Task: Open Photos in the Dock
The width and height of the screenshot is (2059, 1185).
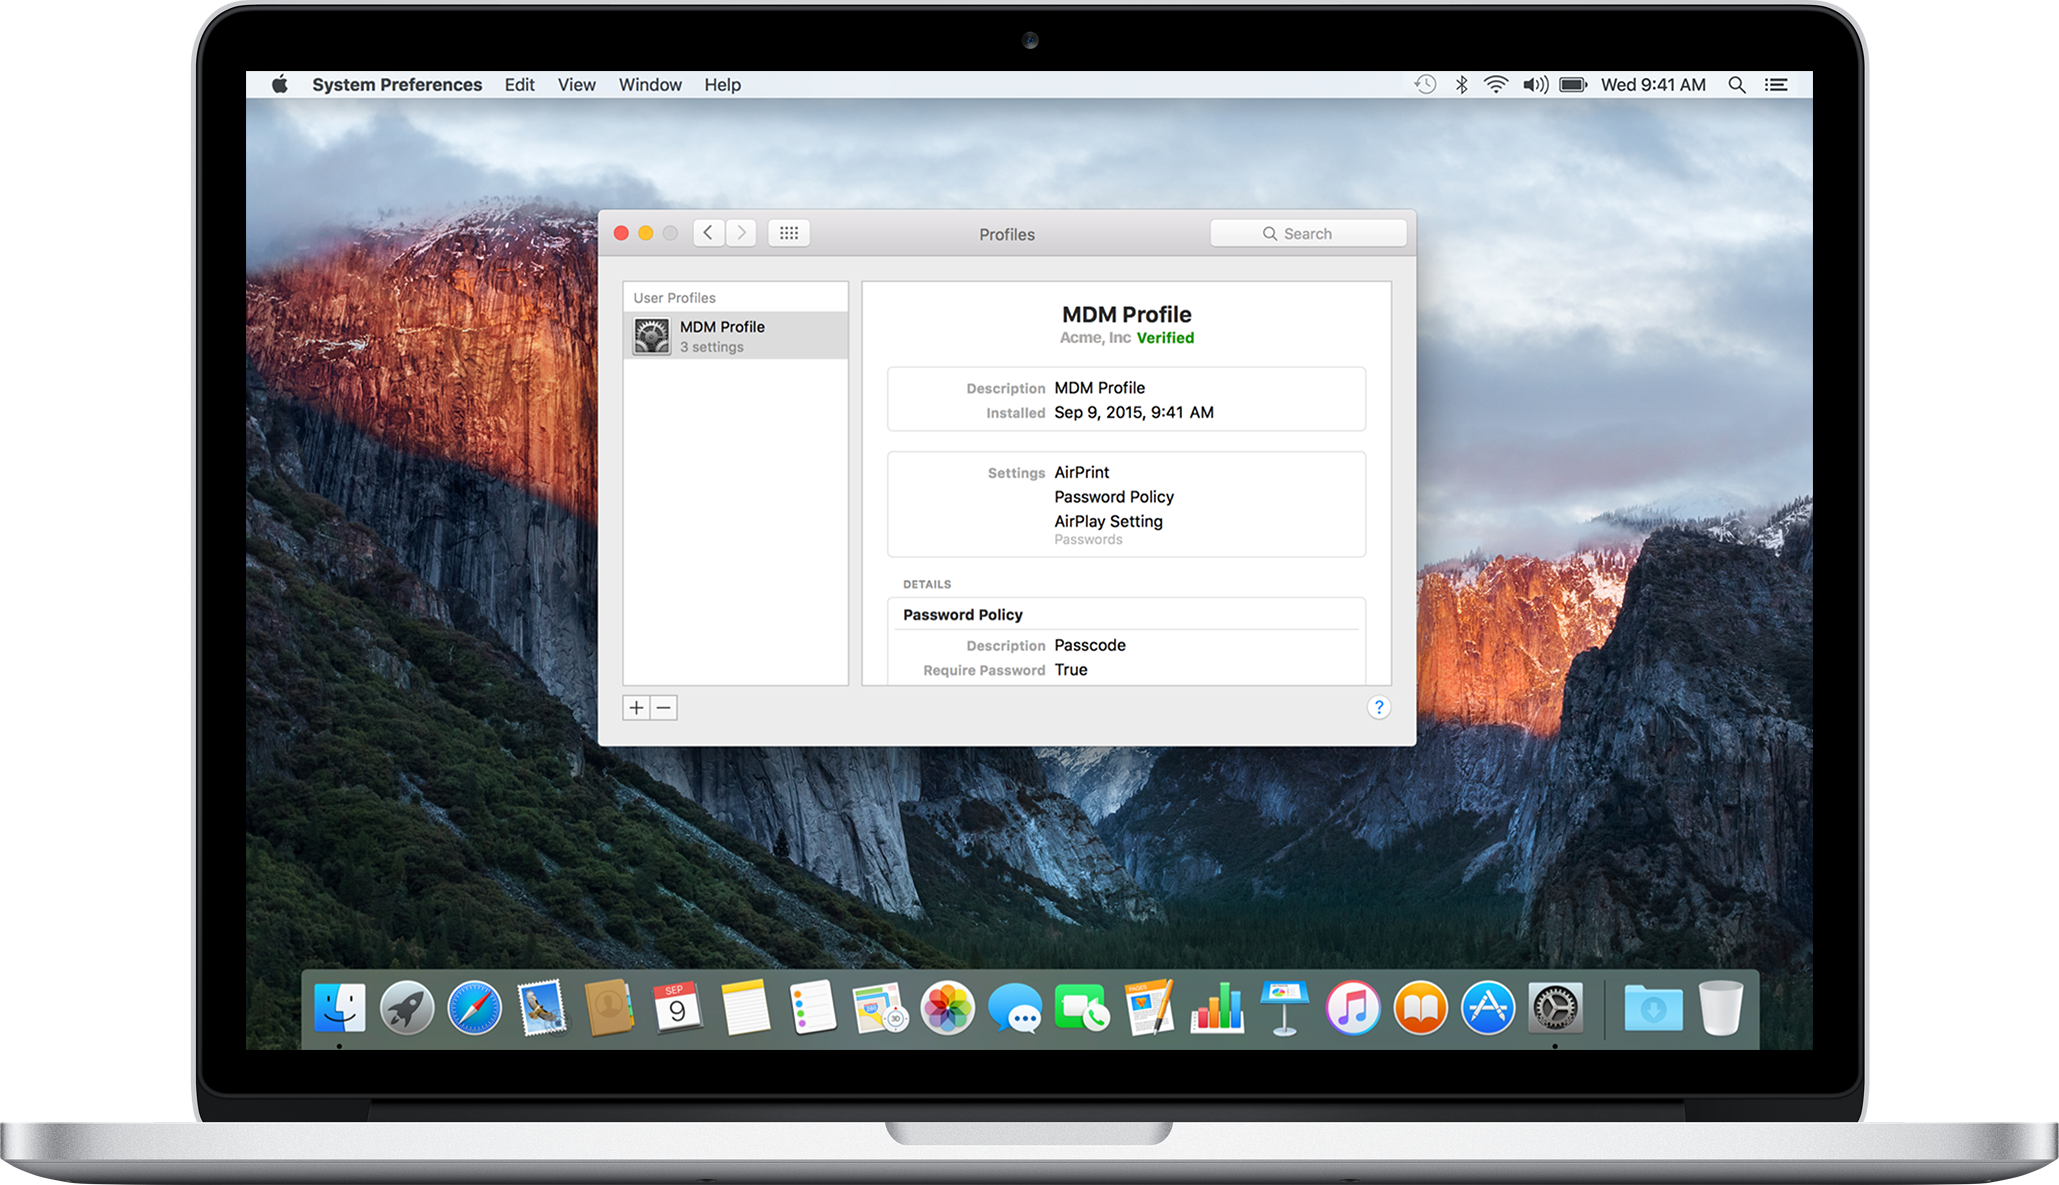Action: [947, 1008]
